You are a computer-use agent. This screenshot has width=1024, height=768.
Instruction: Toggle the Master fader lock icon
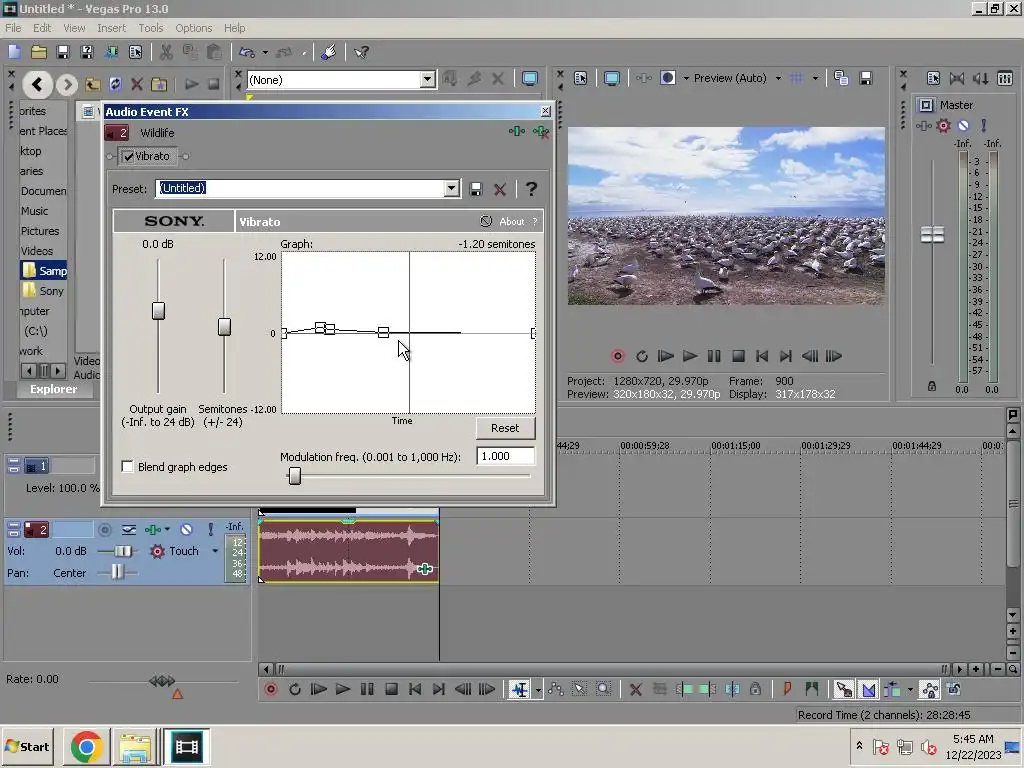pyautogui.click(x=932, y=387)
